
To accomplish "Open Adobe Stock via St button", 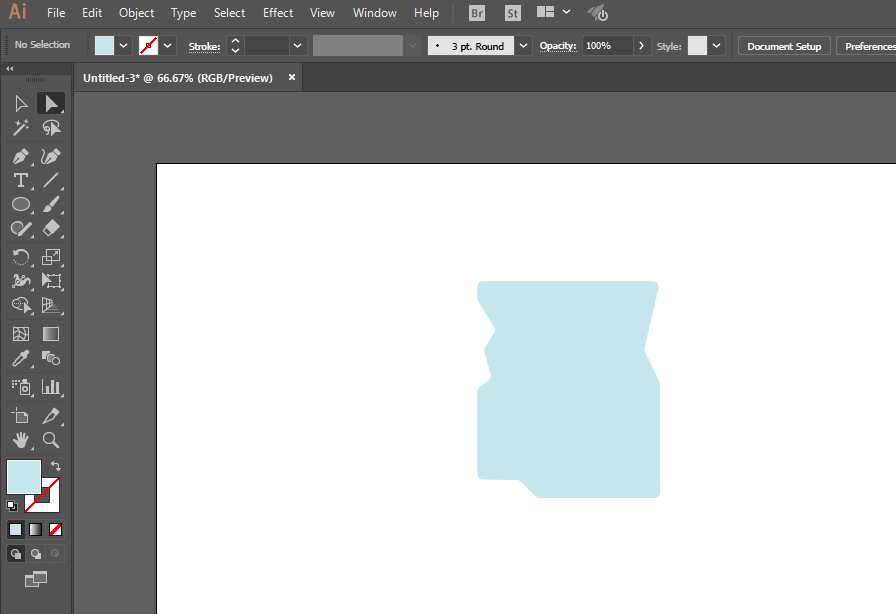I will click(x=513, y=13).
